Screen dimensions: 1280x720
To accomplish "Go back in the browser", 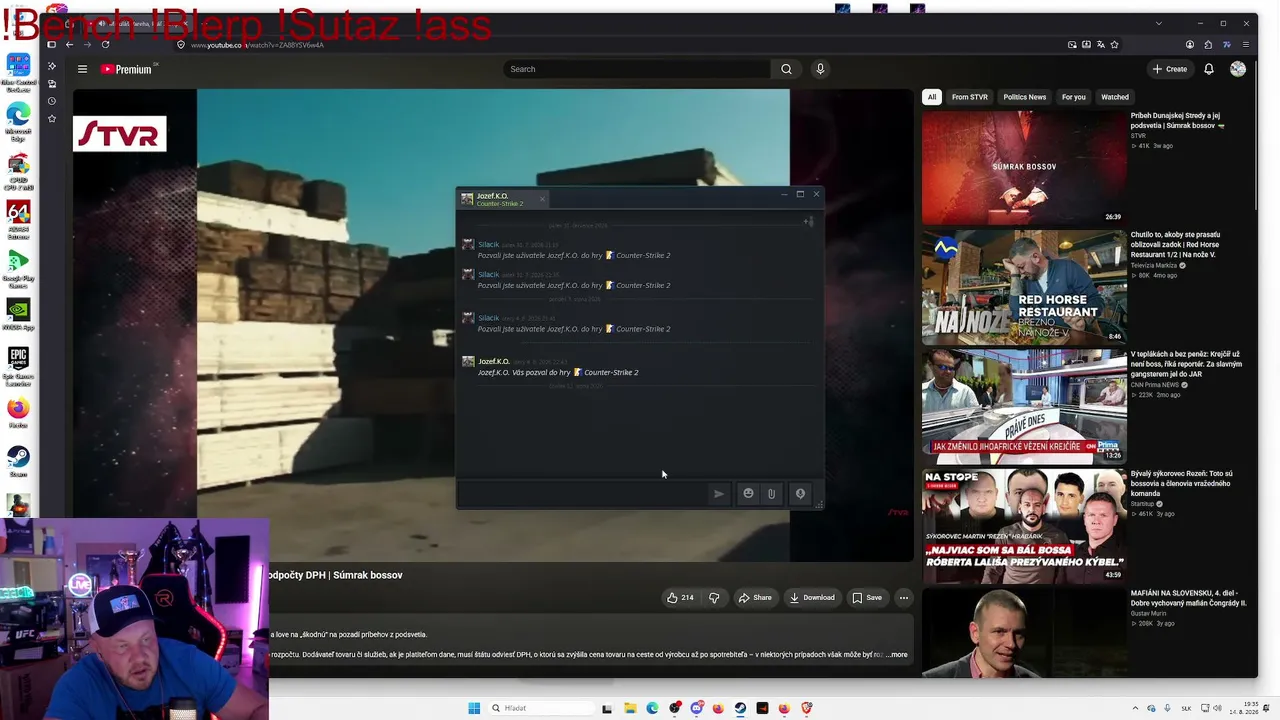I will (x=69, y=44).
